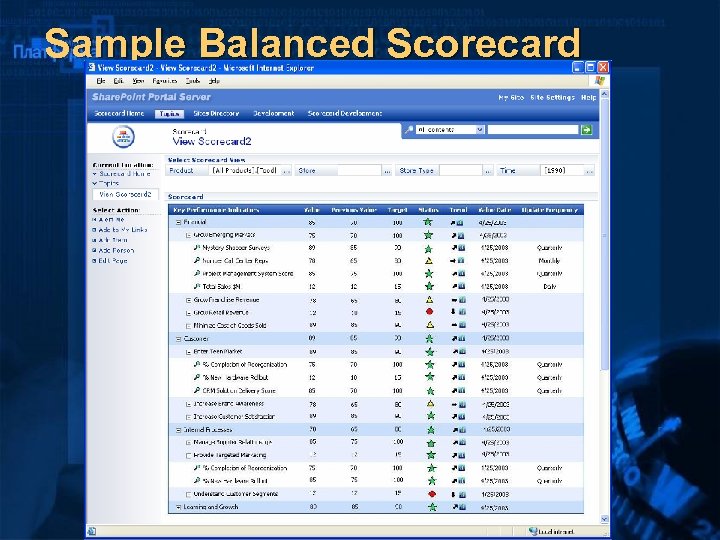Screen dimensions: 720x540
Task: Click flat trend arrow for Number Call Center Reps
Action: (x=453, y=261)
